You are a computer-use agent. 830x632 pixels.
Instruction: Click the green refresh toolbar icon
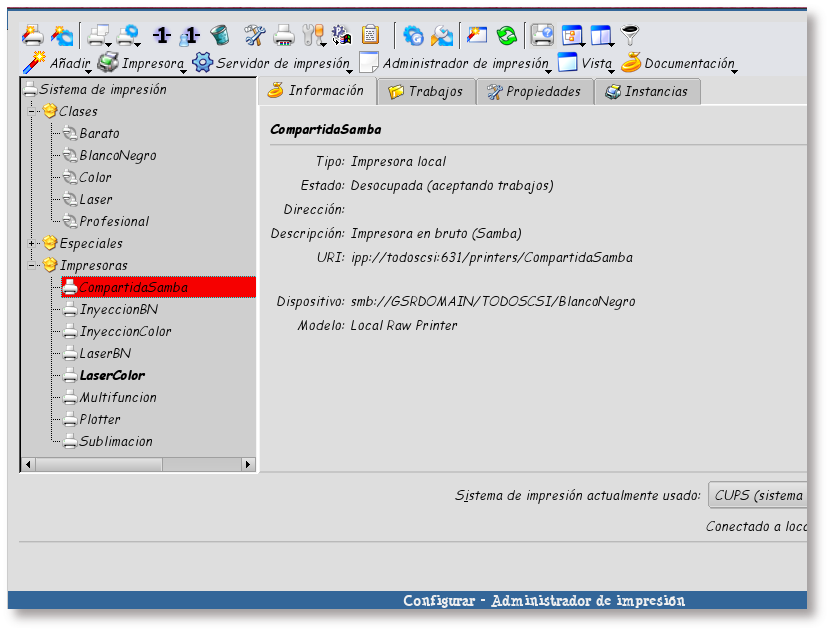point(507,36)
